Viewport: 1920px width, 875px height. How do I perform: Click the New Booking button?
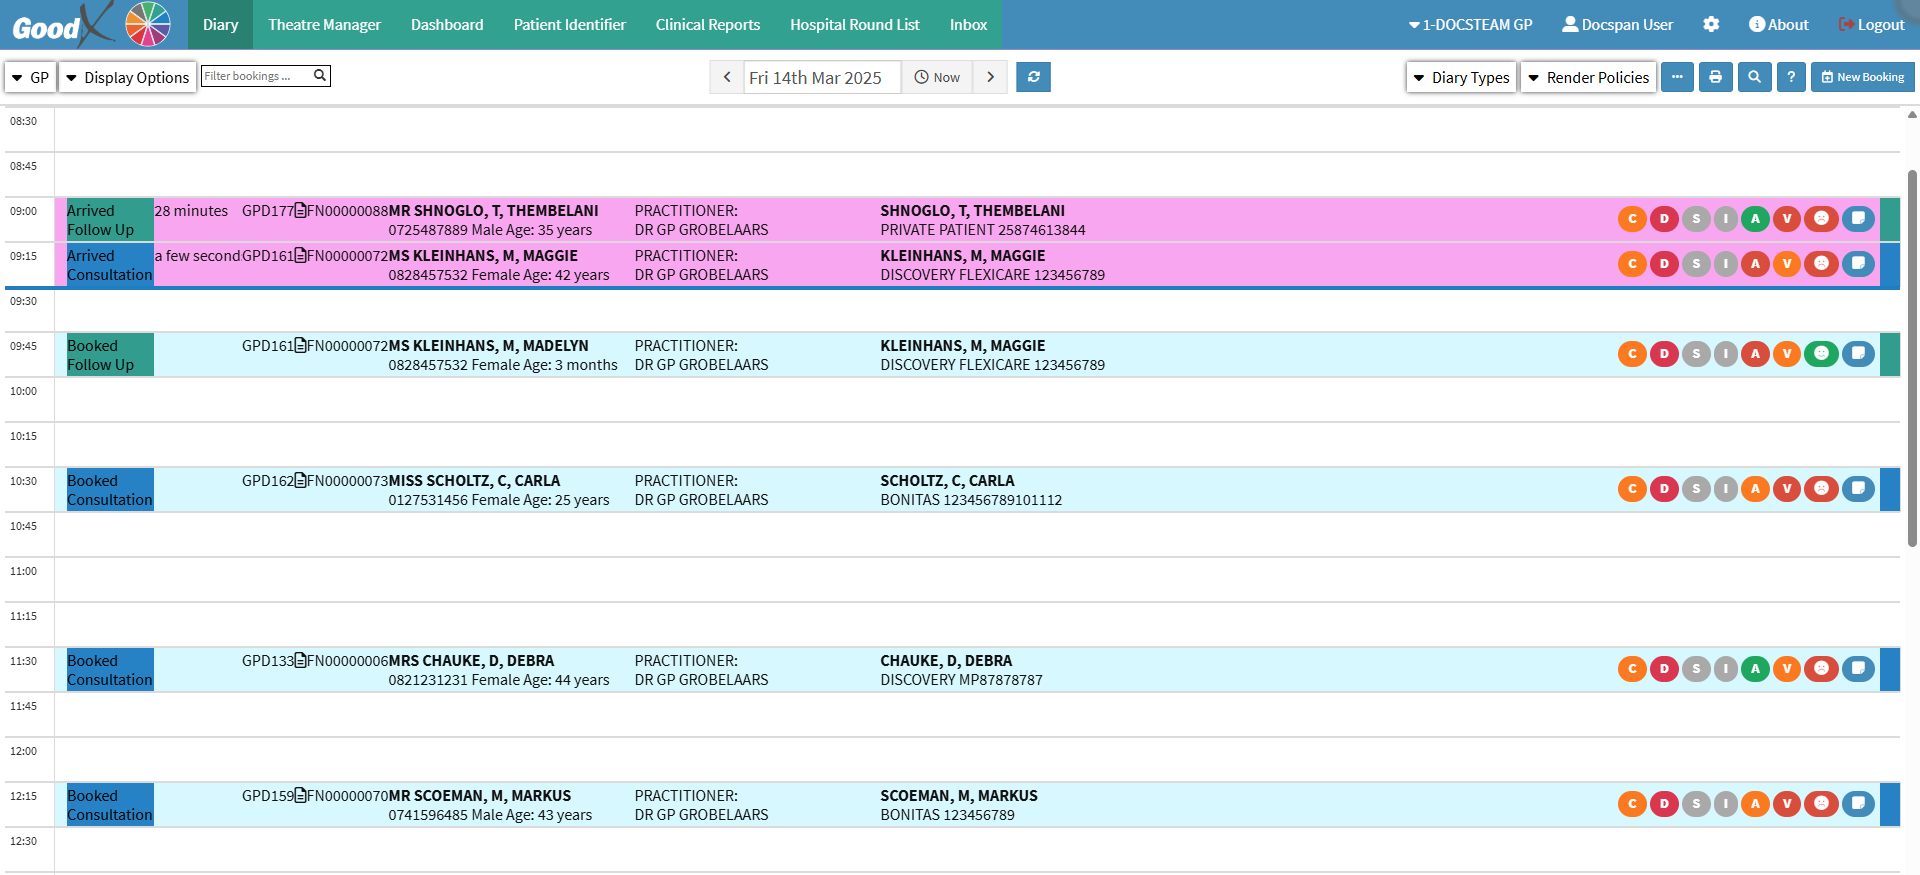pos(1862,77)
